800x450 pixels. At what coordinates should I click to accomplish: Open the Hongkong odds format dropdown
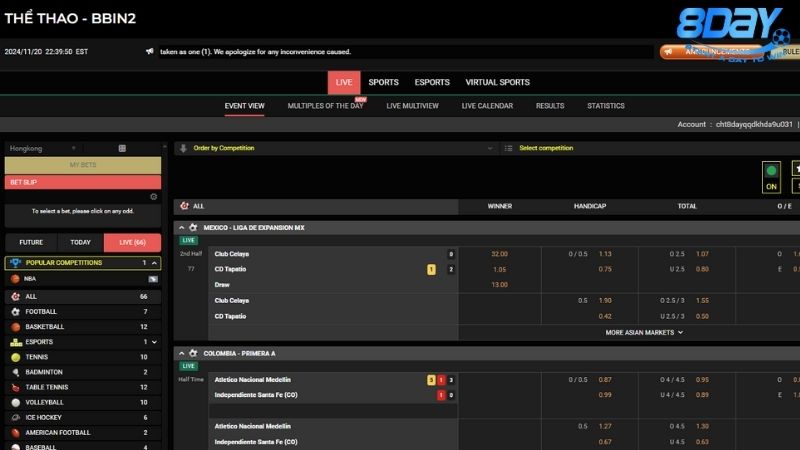point(43,148)
